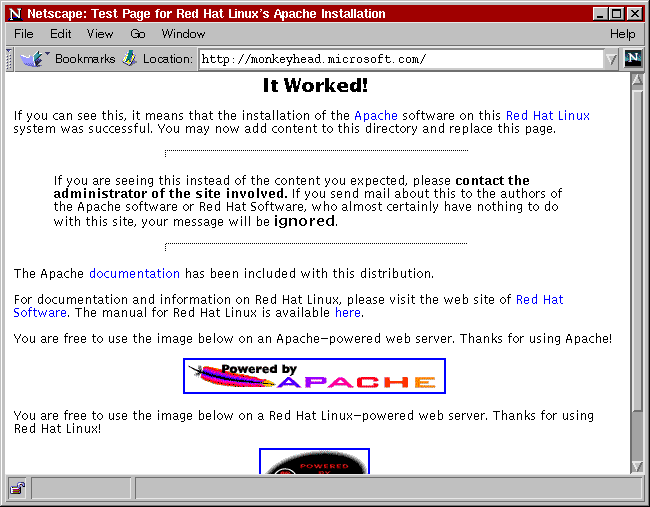This screenshot has width=650, height=507.
Task: Click the scrollbar up arrow
Action: pyautogui.click(x=637, y=80)
